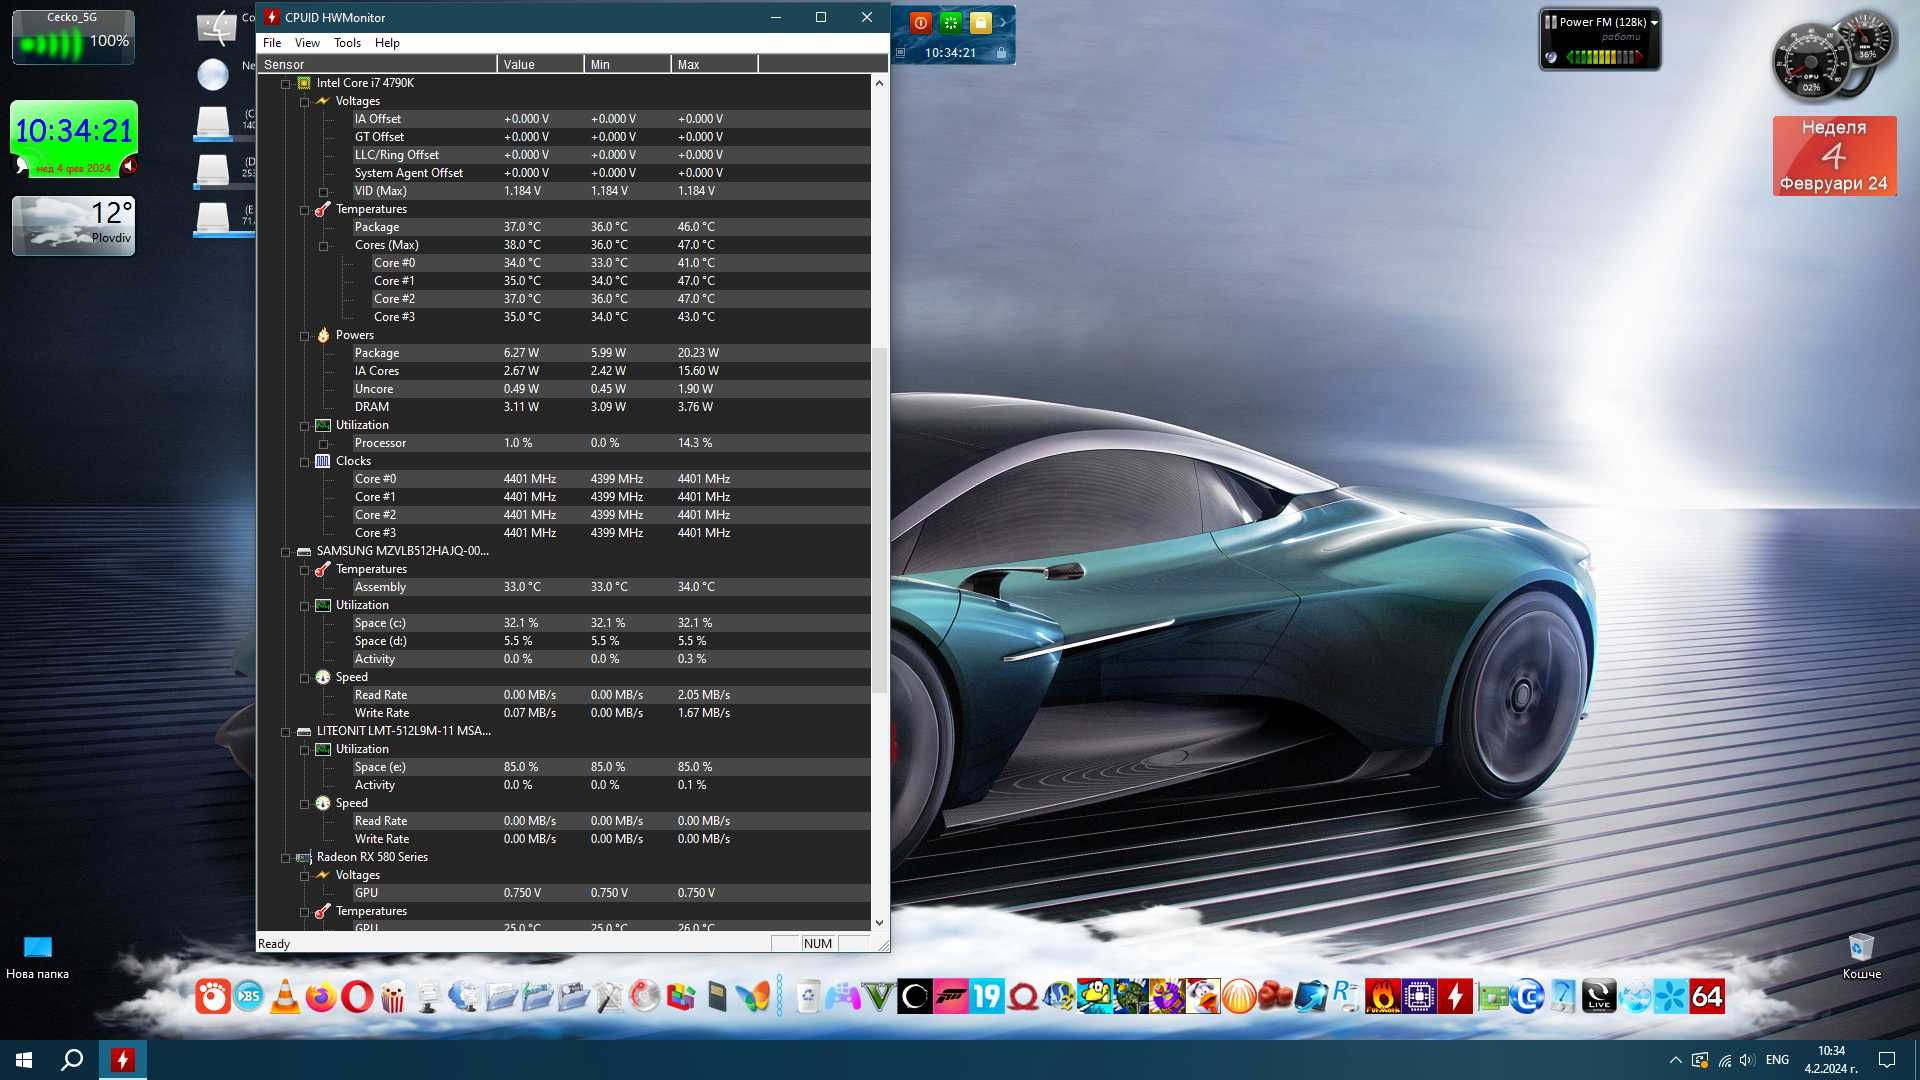
Task: Open Windows taskbar search
Action: 72,1060
